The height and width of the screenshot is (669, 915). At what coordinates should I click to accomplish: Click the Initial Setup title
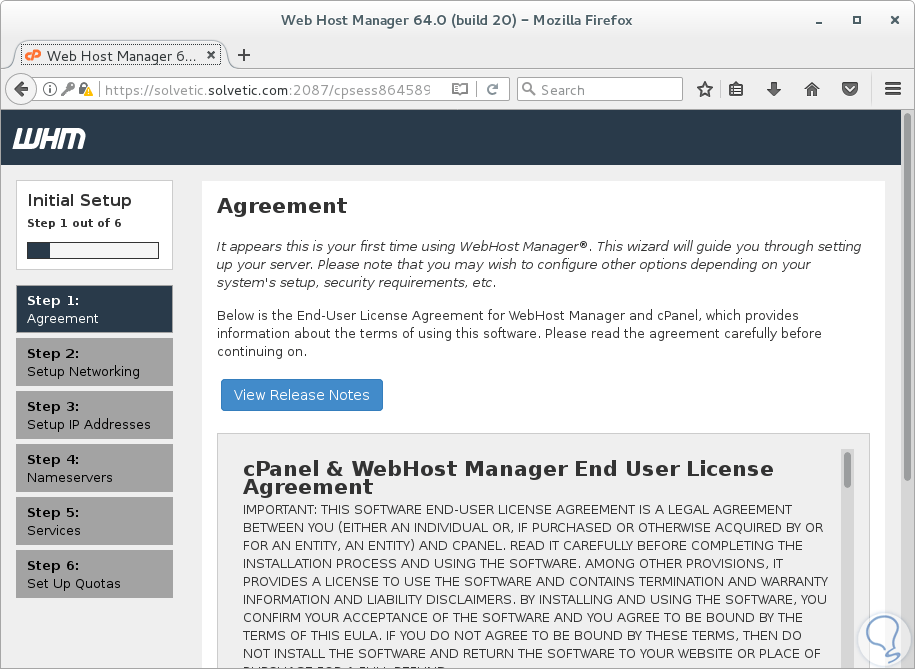(79, 200)
